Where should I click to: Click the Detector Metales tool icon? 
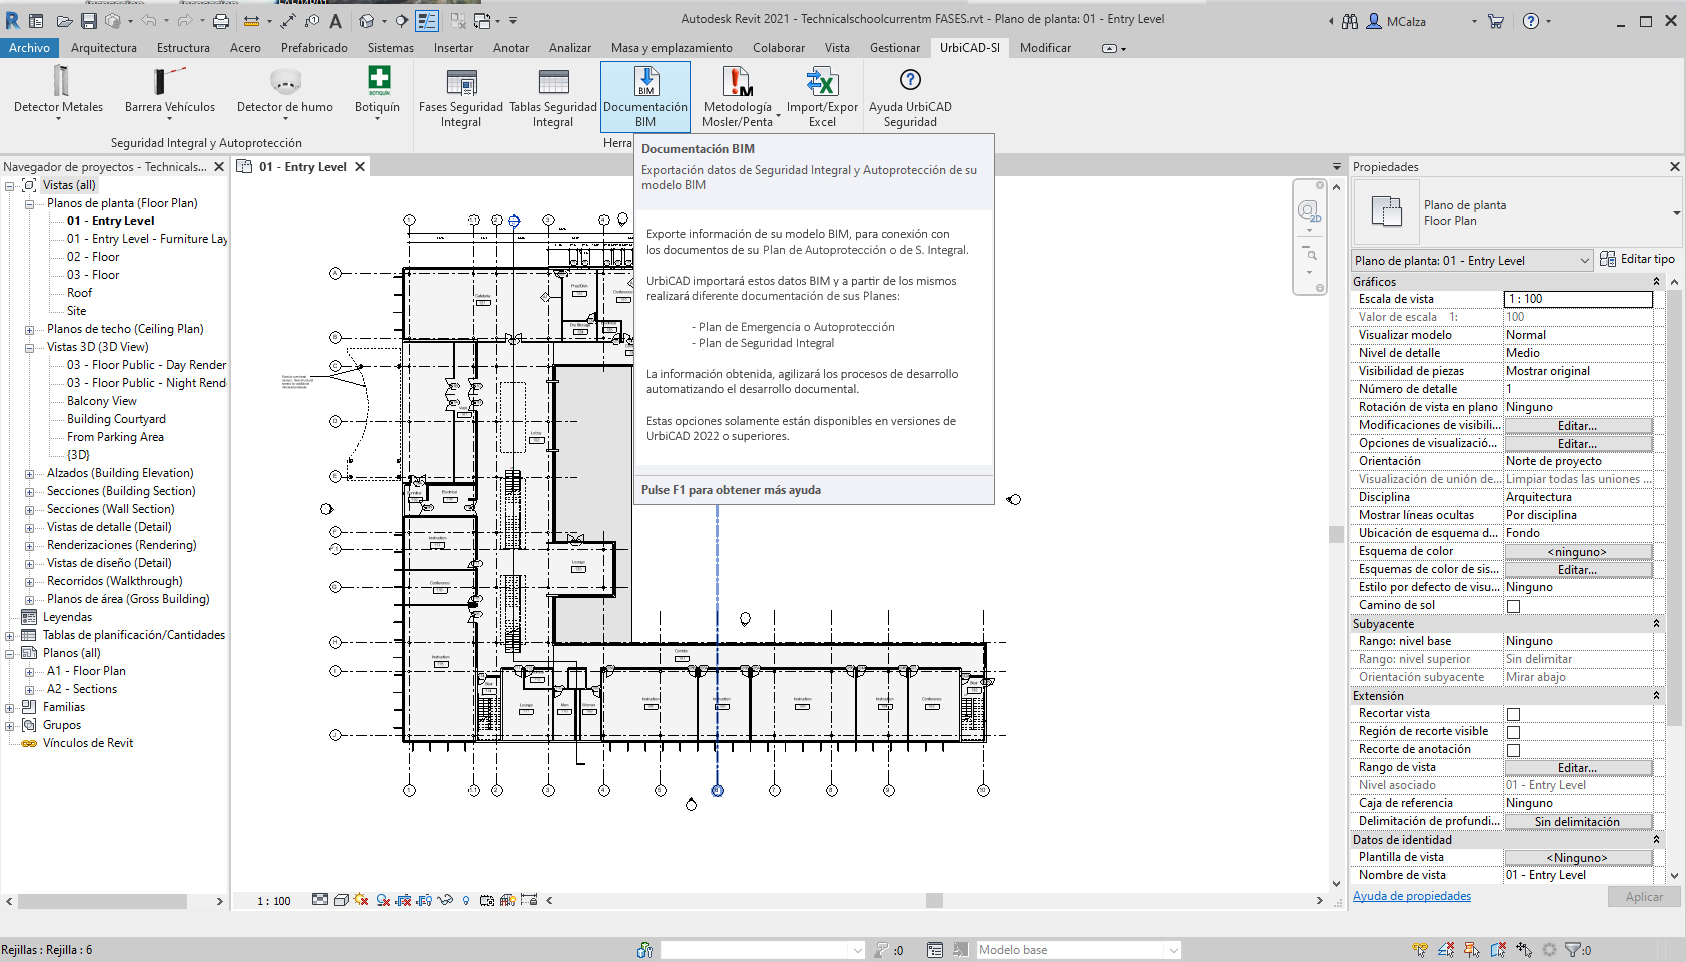pyautogui.click(x=59, y=81)
